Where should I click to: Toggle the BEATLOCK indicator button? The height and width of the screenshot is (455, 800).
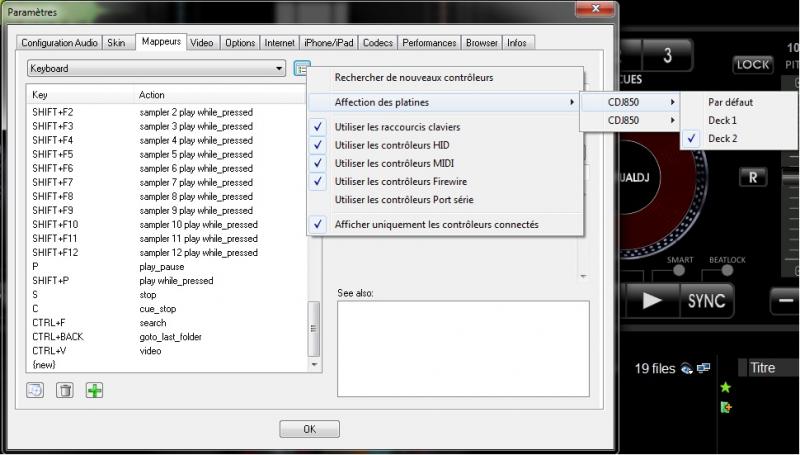(728, 271)
